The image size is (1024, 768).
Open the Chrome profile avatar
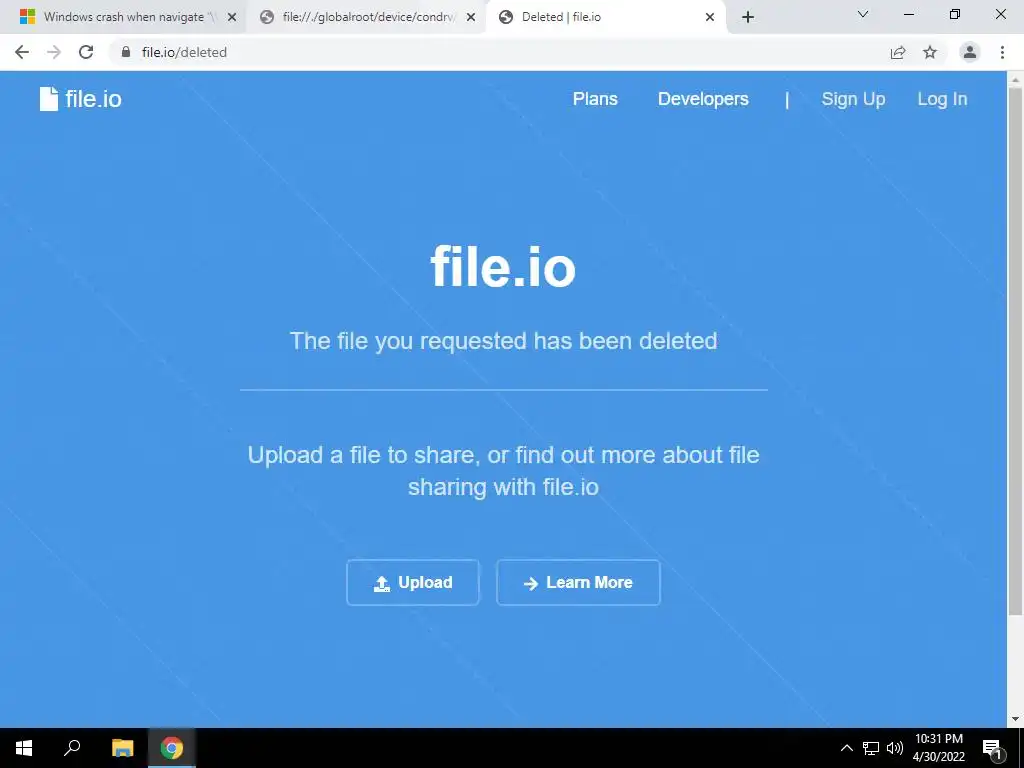click(970, 52)
